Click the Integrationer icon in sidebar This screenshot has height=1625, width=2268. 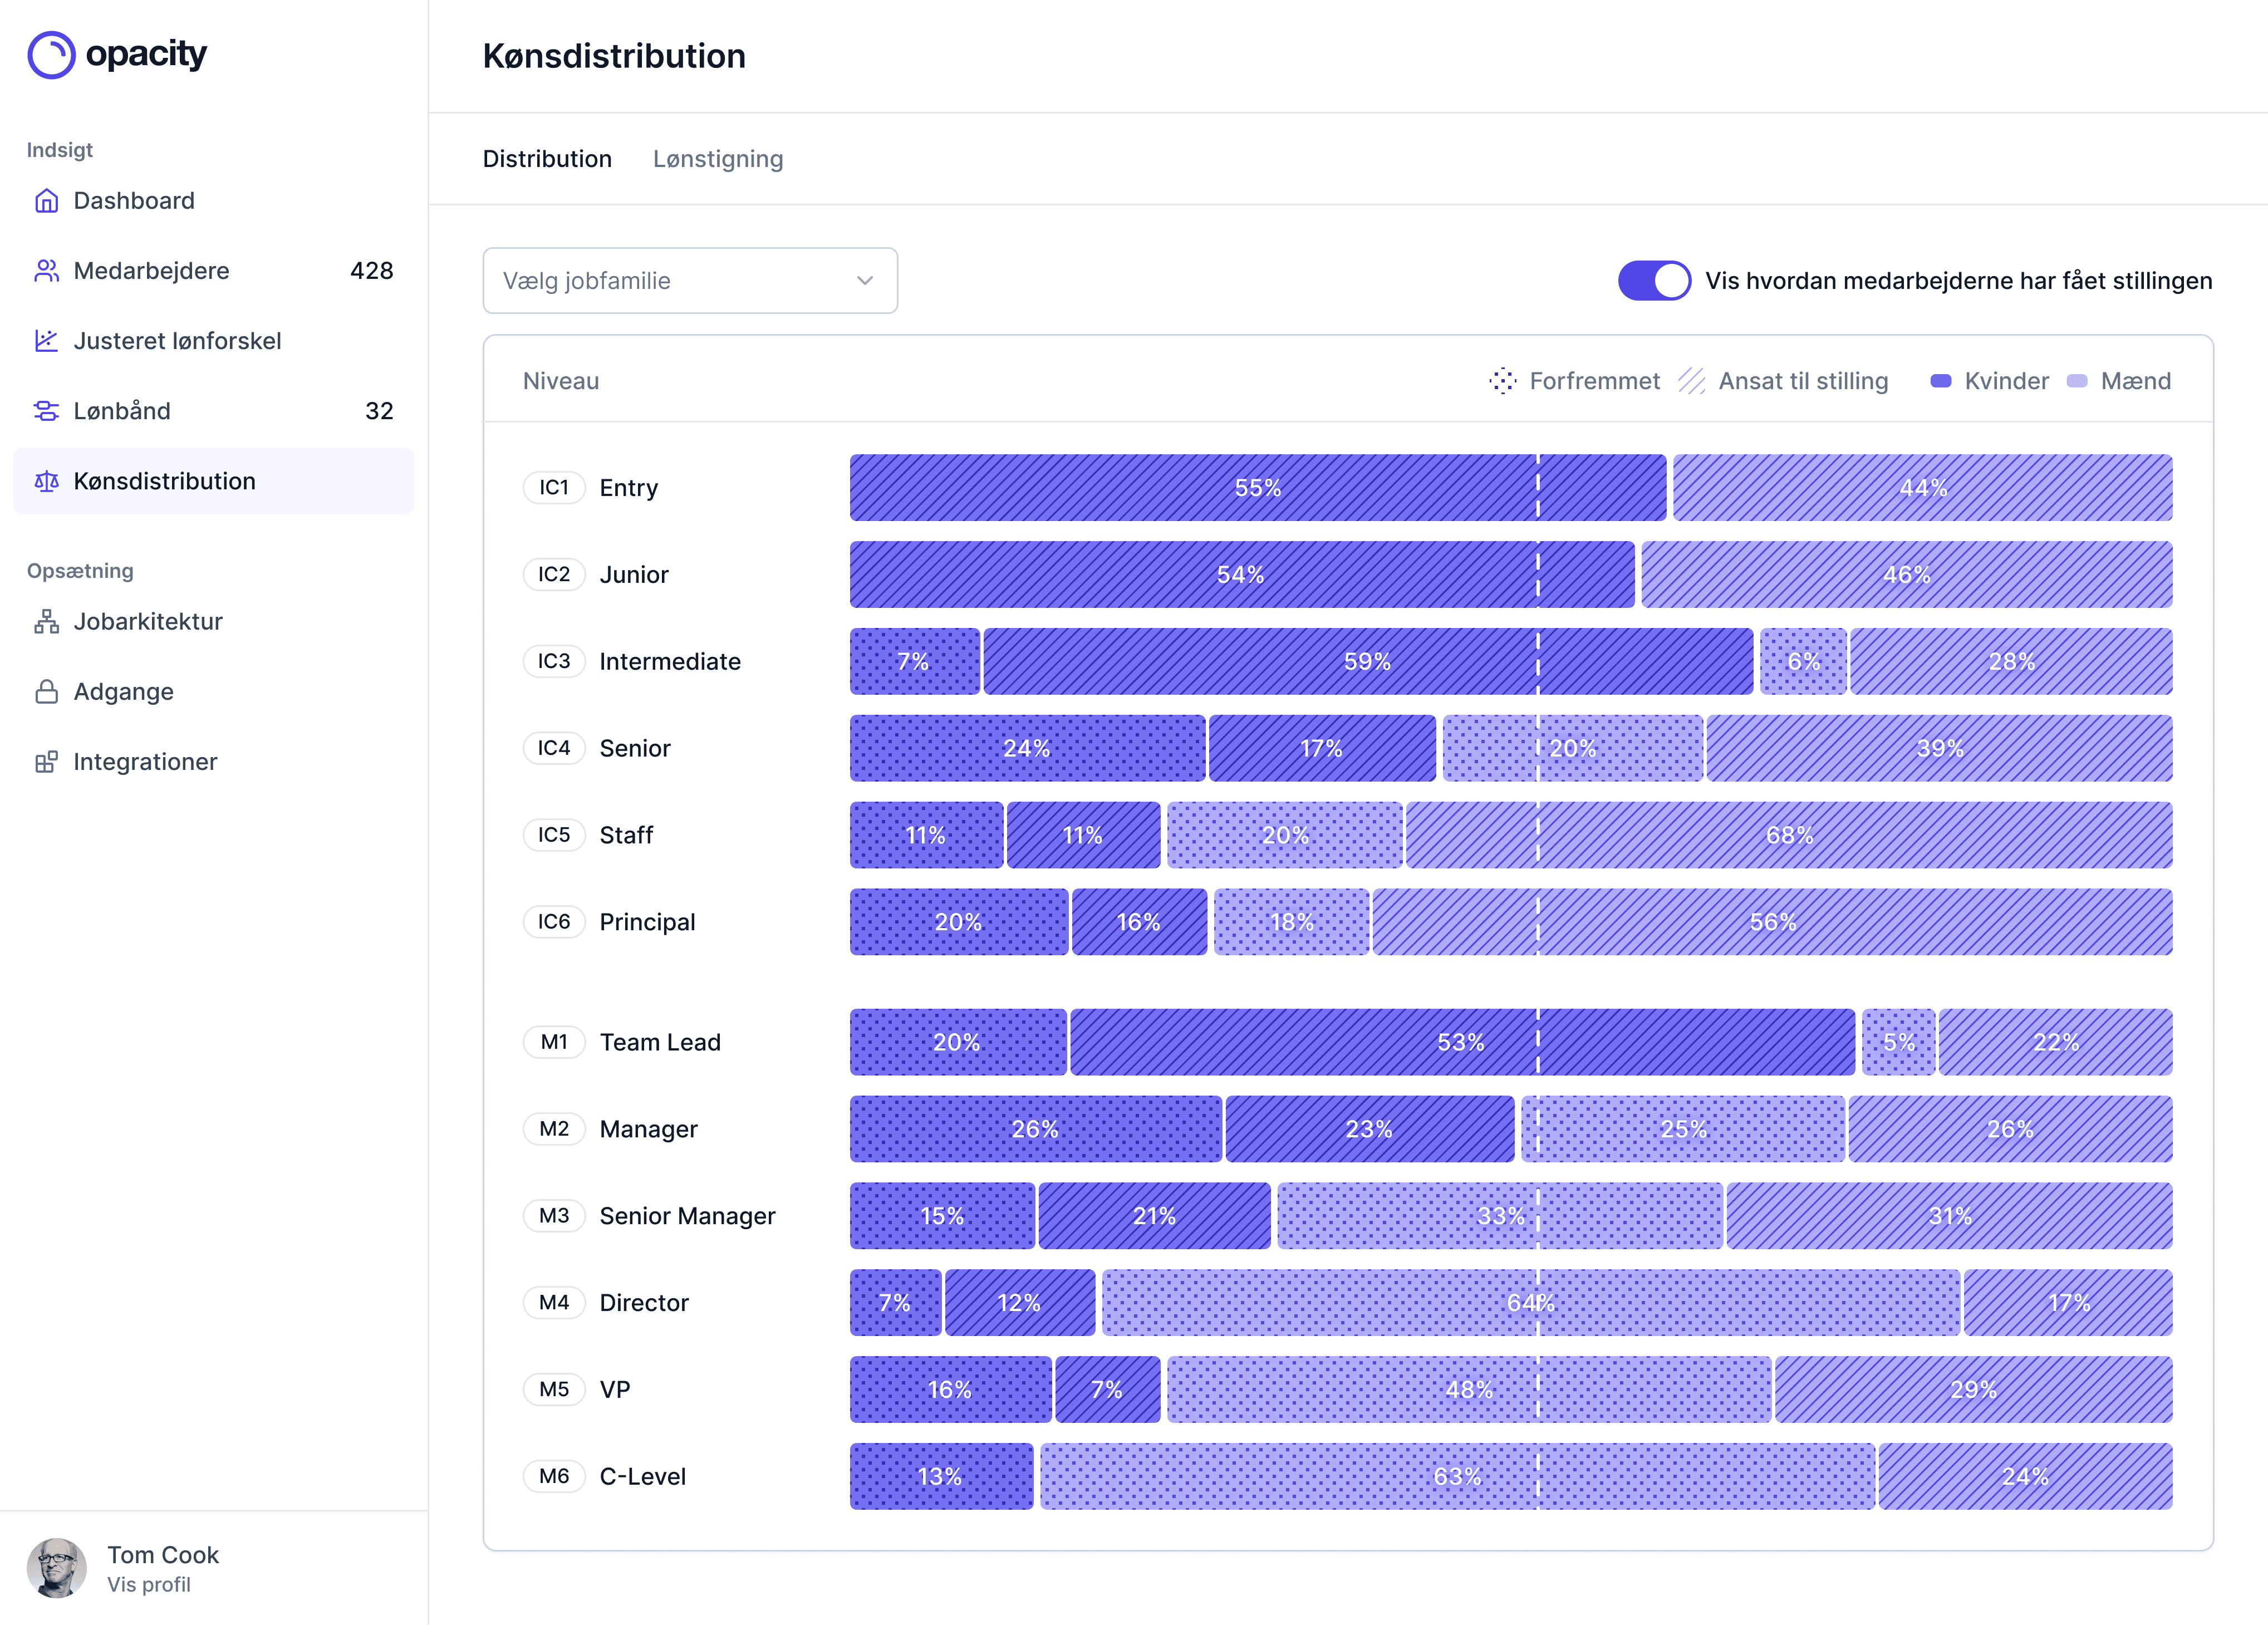46,761
